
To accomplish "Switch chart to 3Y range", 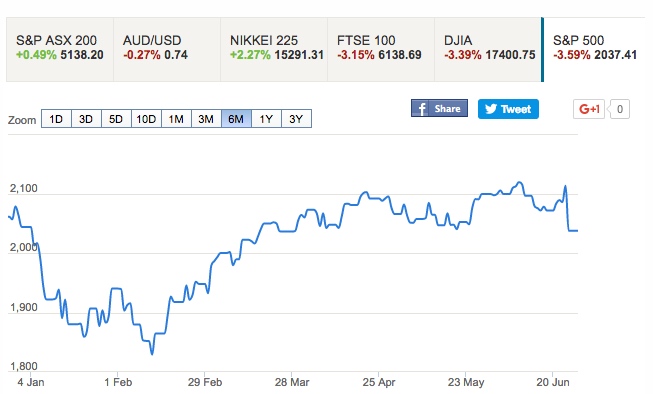I will pos(296,119).
